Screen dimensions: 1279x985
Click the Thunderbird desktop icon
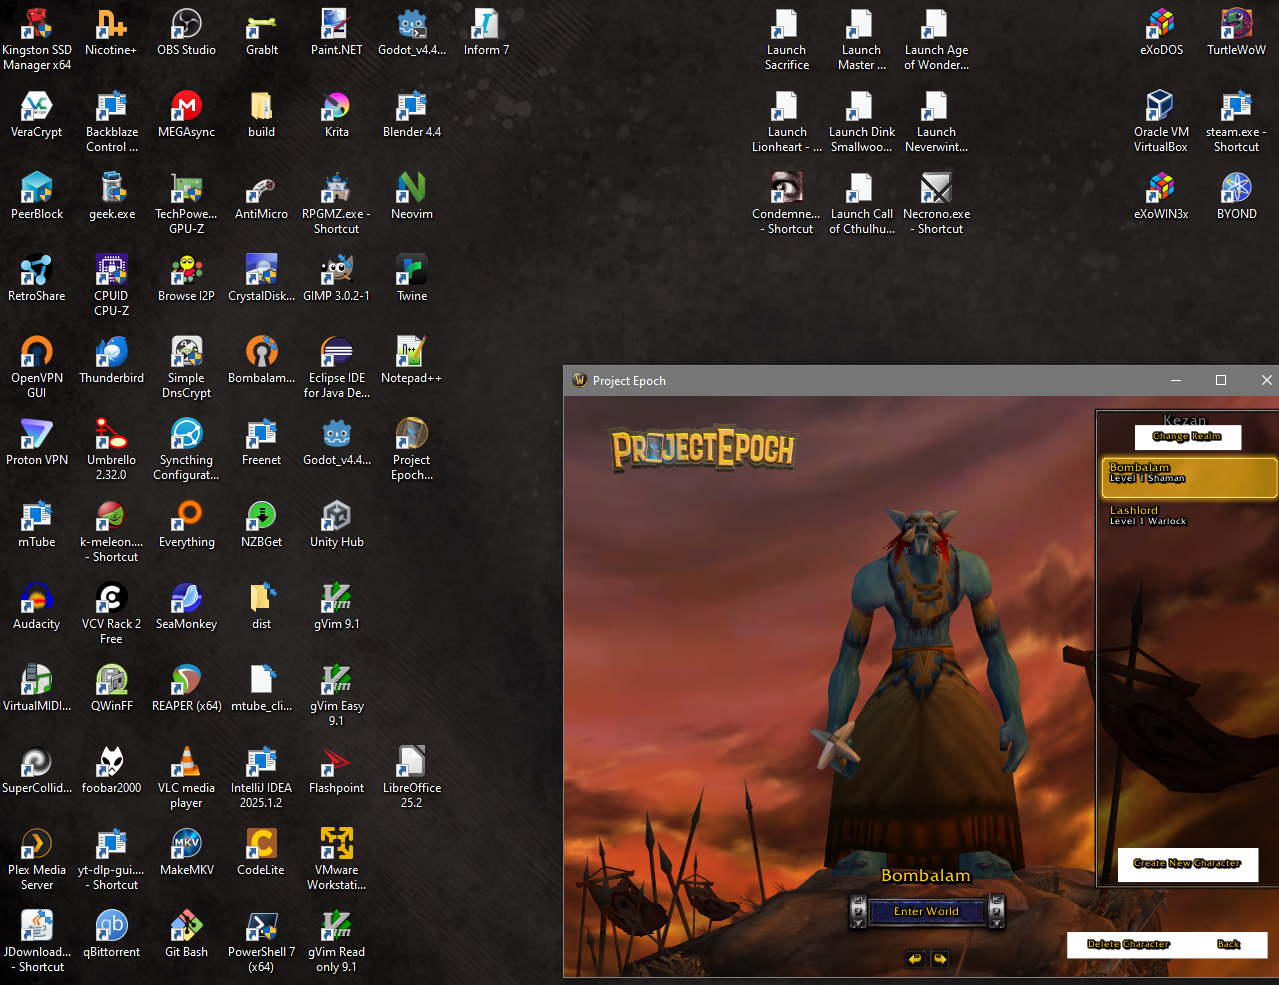point(112,361)
